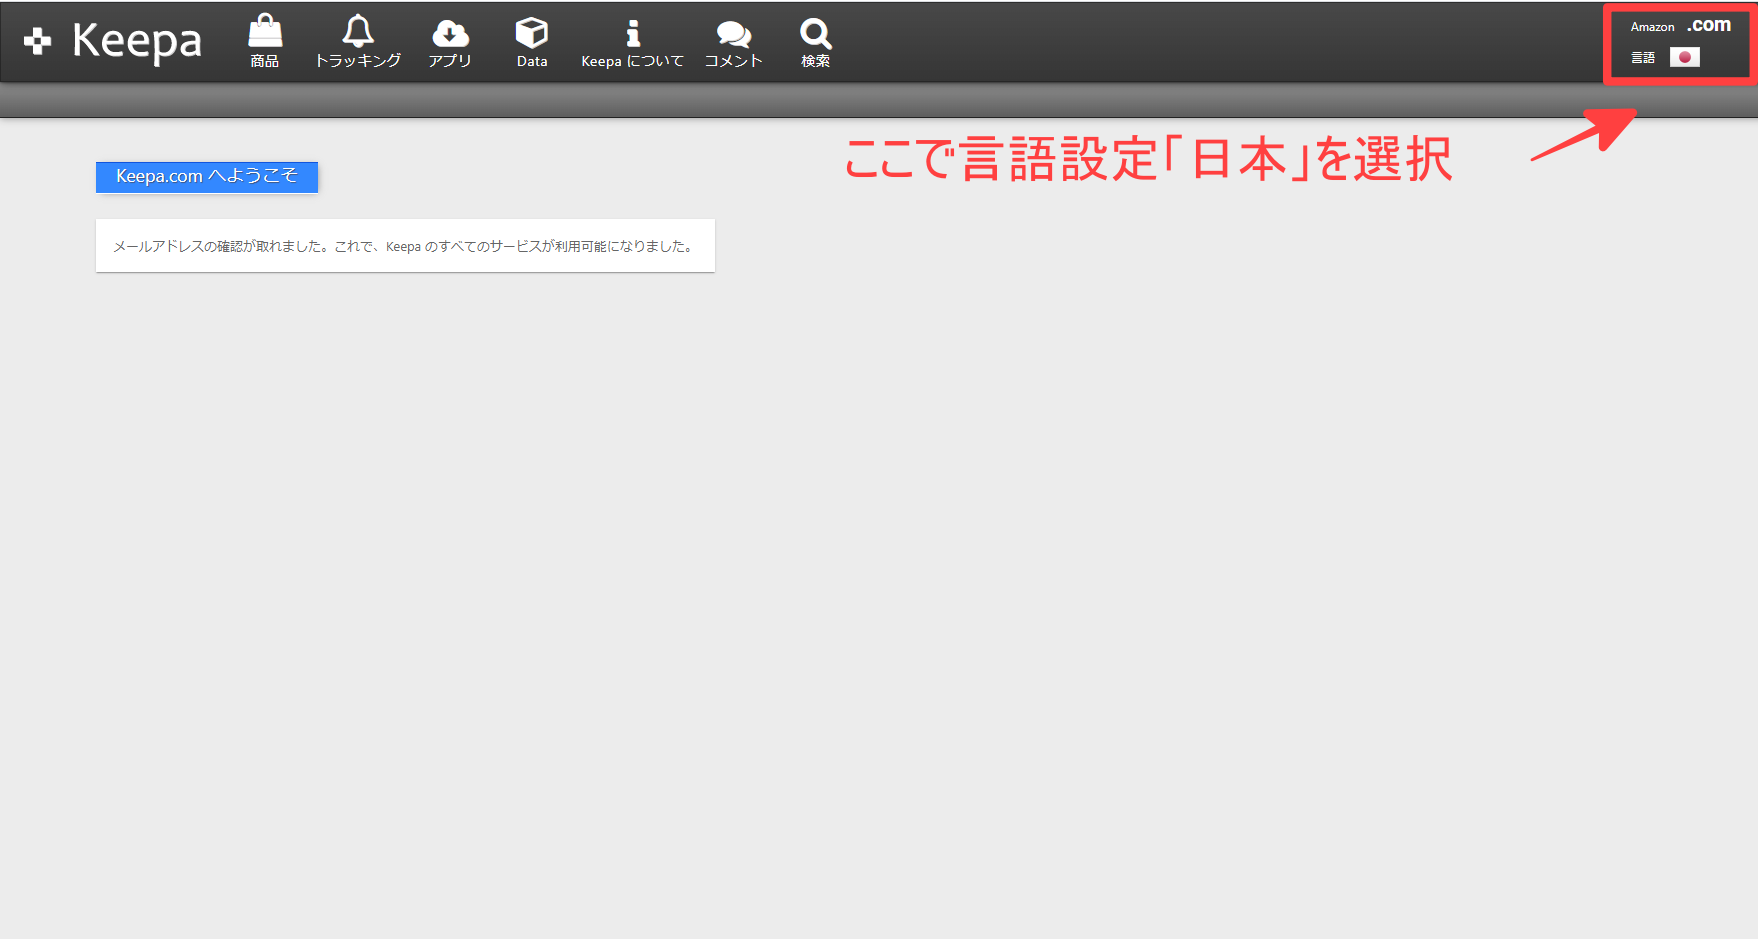1758x939 pixels.
Task: Select the Keepa について menu label
Action: (633, 61)
